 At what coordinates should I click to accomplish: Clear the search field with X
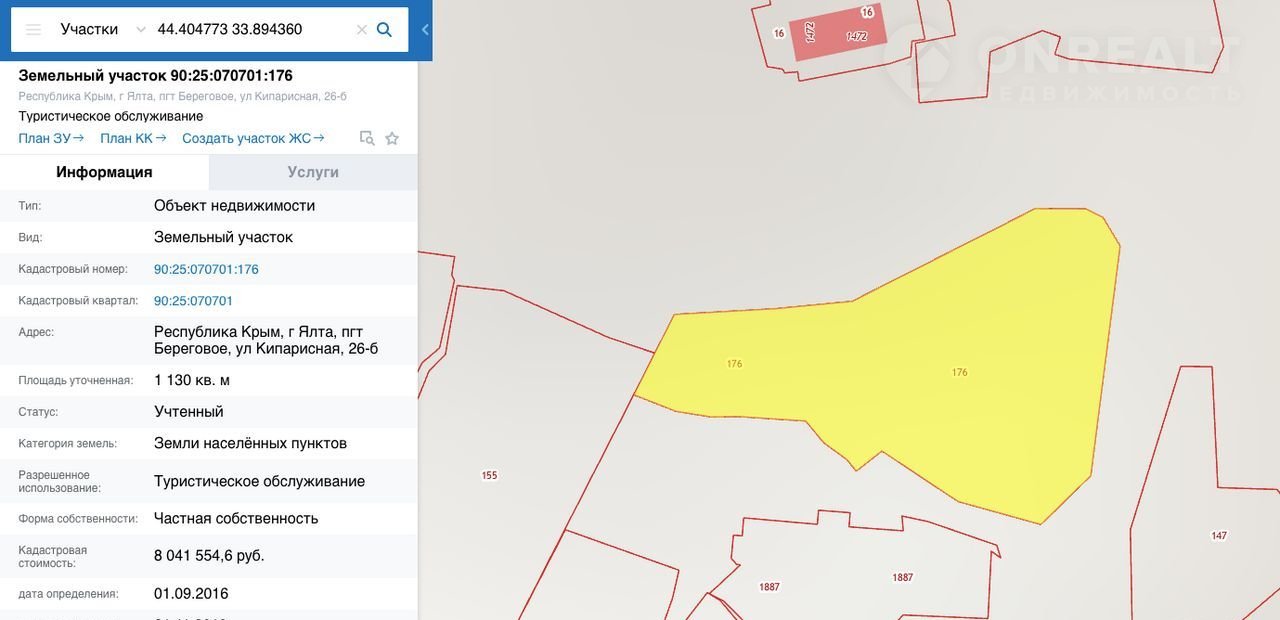click(x=362, y=30)
